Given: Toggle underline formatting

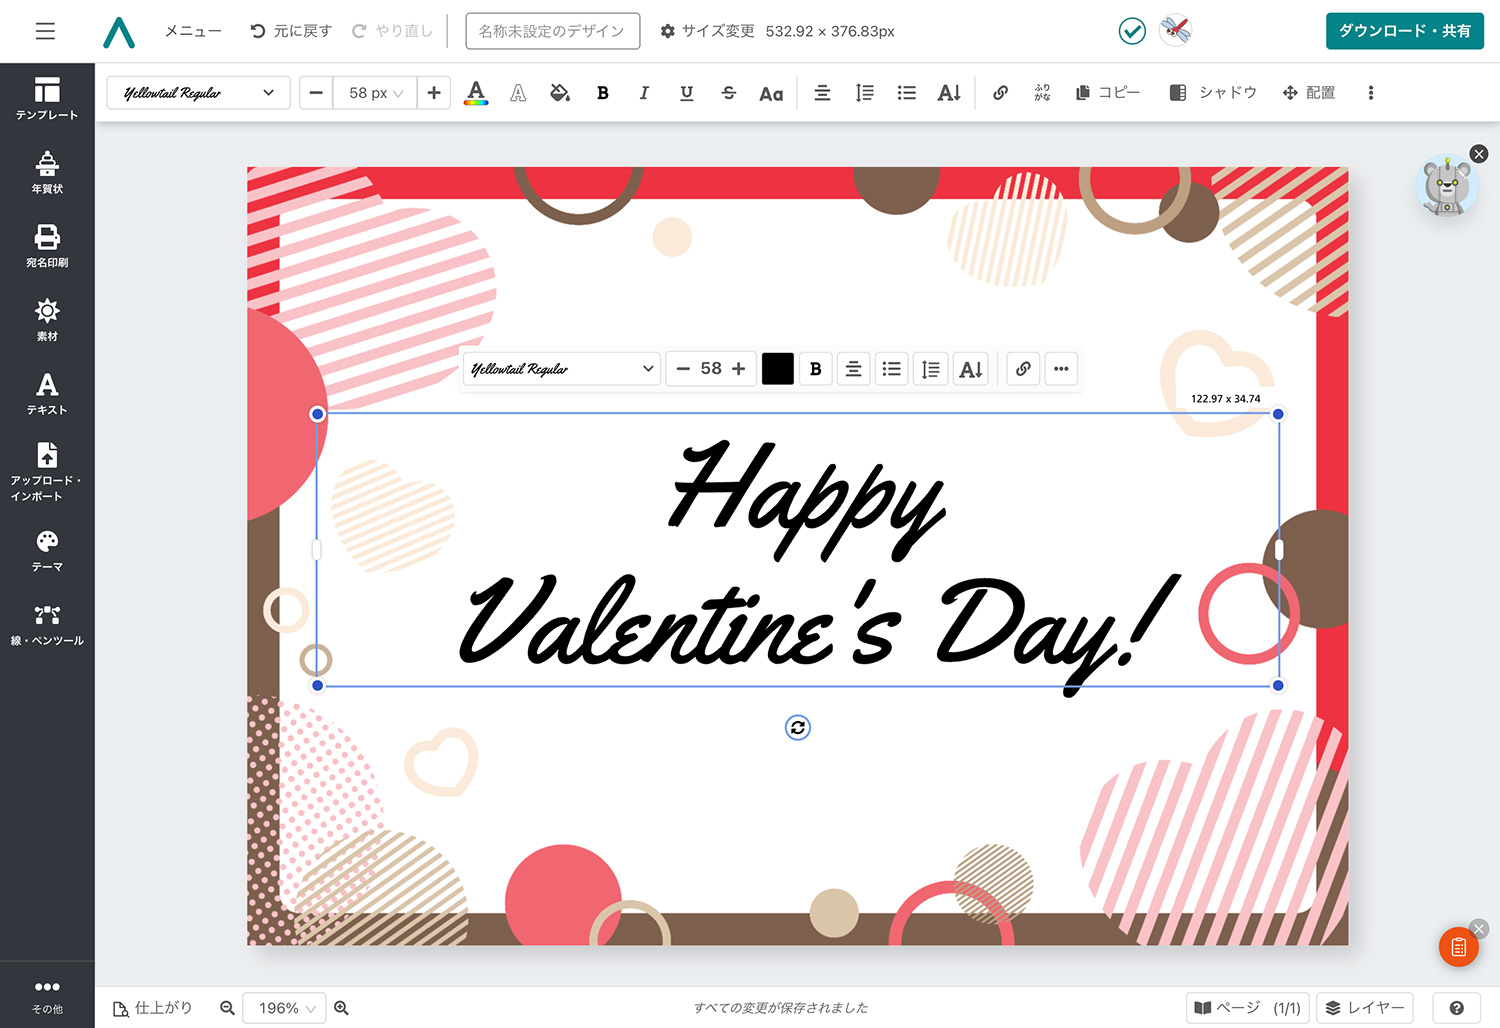Looking at the screenshot, I should (686, 93).
